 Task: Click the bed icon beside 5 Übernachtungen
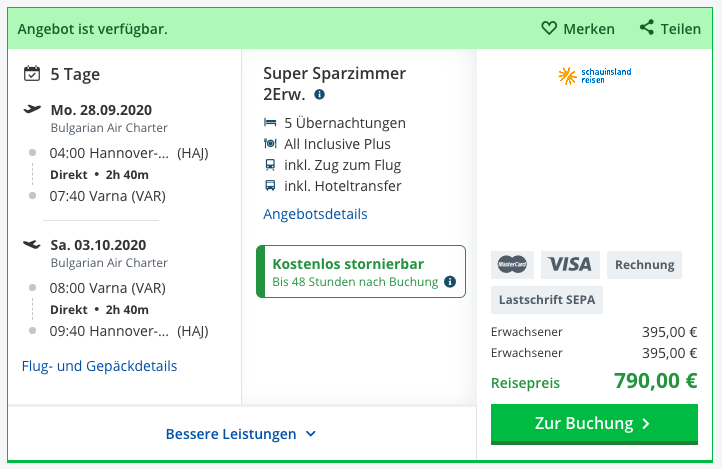pos(270,122)
